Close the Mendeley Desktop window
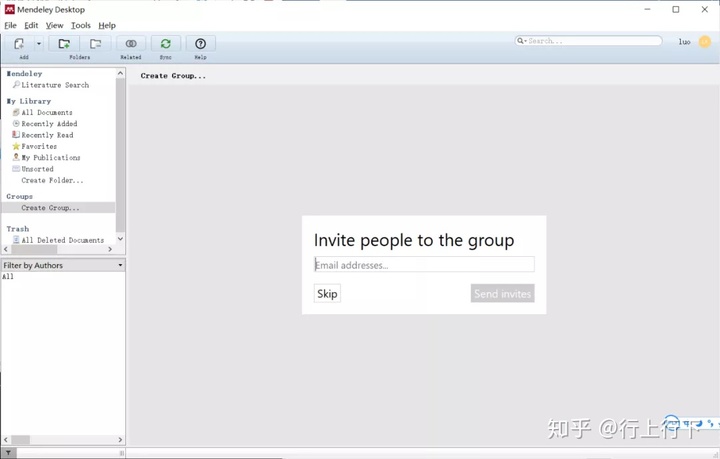This screenshot has width=720, height=459. pos(704,9)
